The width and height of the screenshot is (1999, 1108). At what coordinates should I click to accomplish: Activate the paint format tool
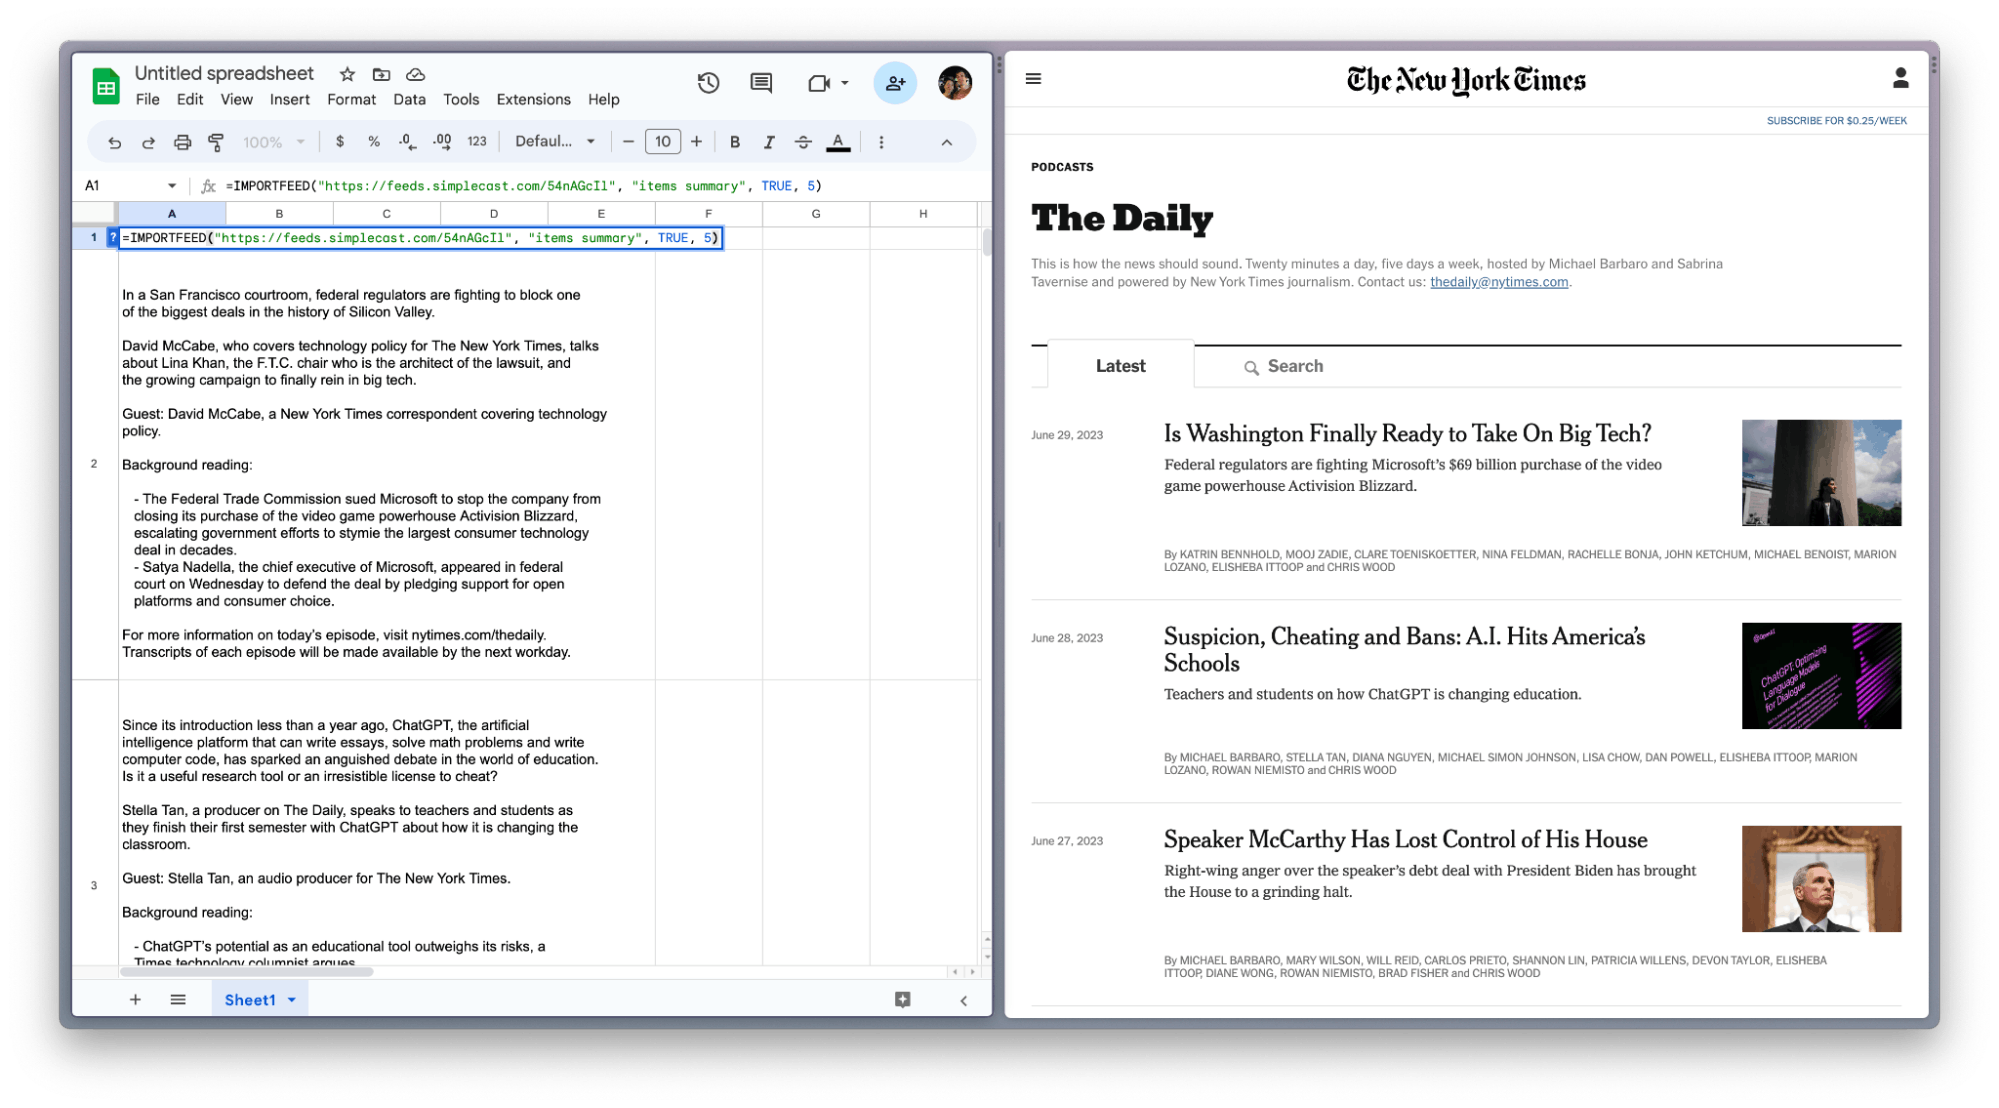coord(215,142)
